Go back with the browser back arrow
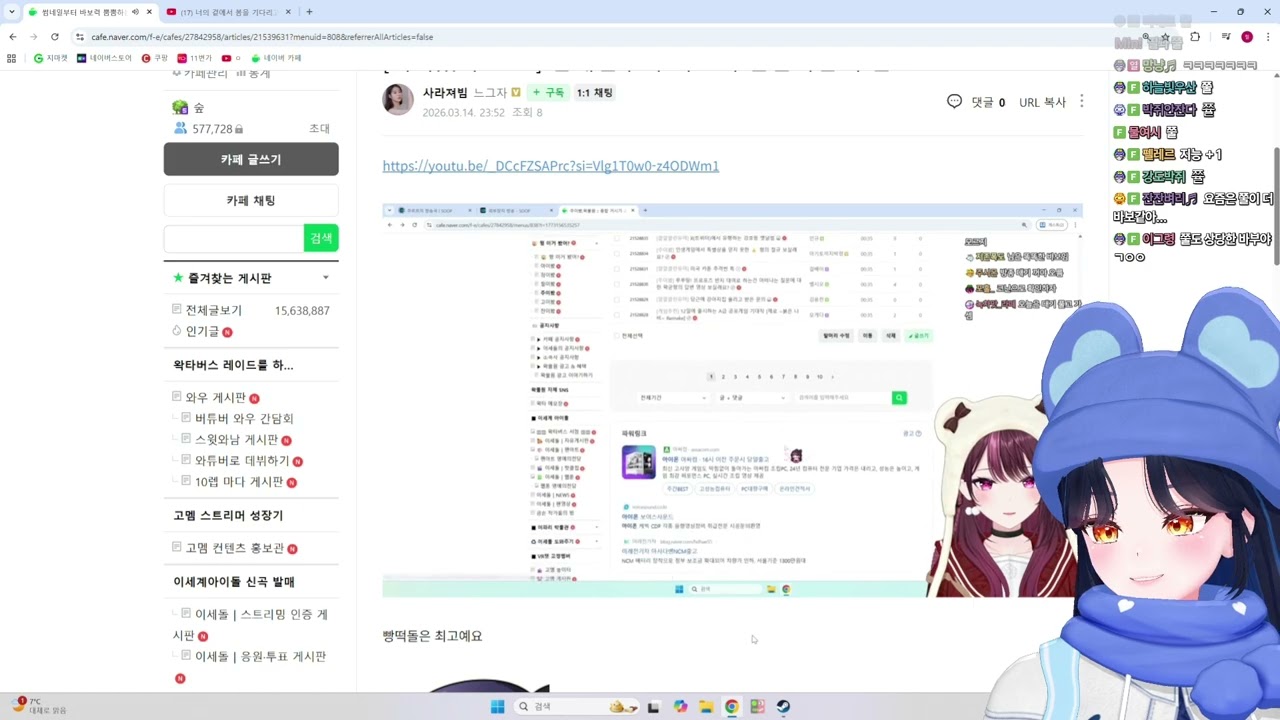1280x720 pixels. 12,37
